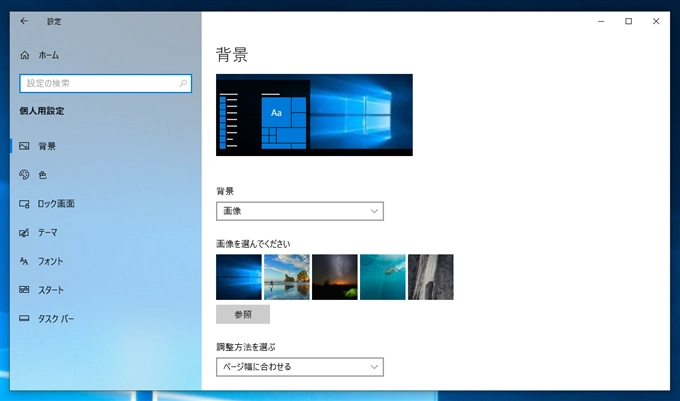The width and height of the screenshot is (680, 401).
Task: Select the ロック画面 monitor-lock icon
Action: point(24,204)
